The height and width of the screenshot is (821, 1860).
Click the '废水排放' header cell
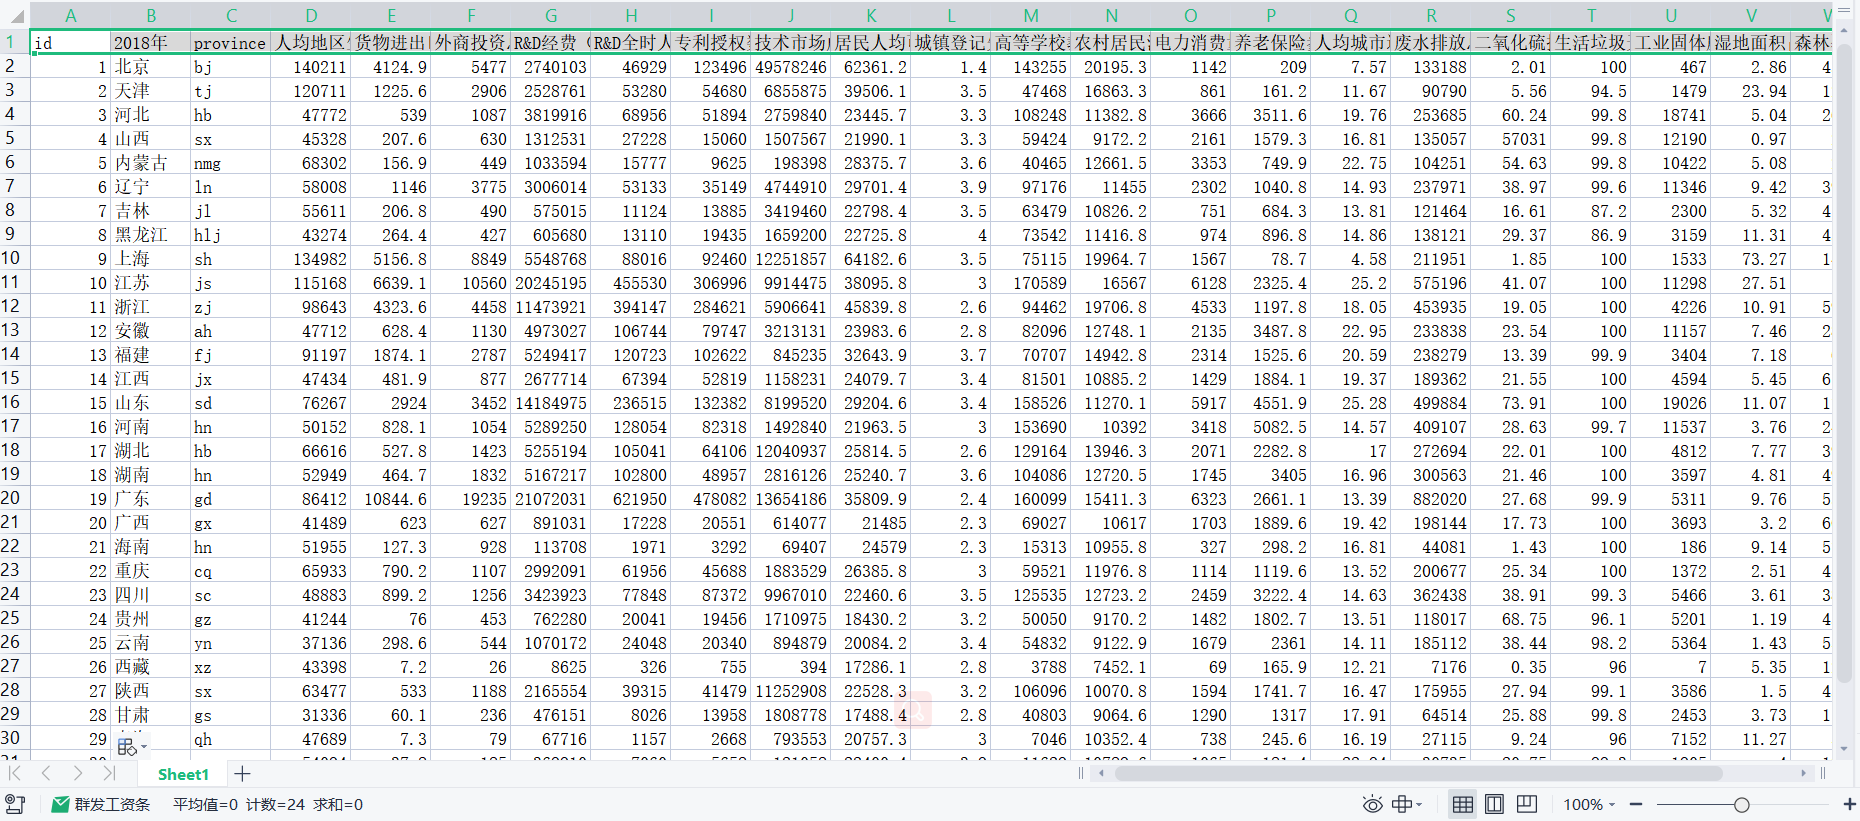coord(1431,42)
